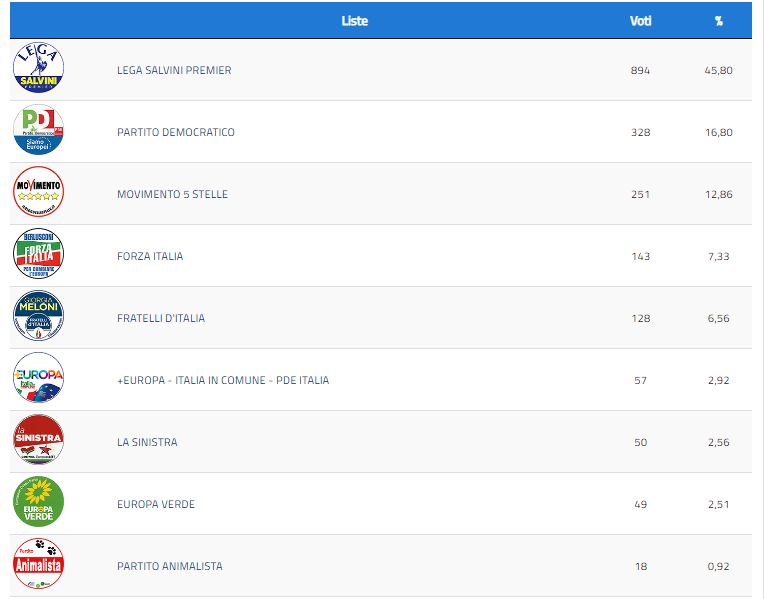Select the Europa Verde sunflower logo

click(x=38, y=503)
